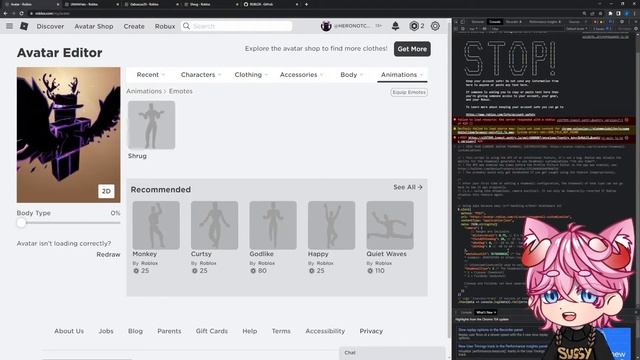Screen dimensions: 640x360
Task: Open the hamburger navigation menu
Action: (x=9, y=26)
